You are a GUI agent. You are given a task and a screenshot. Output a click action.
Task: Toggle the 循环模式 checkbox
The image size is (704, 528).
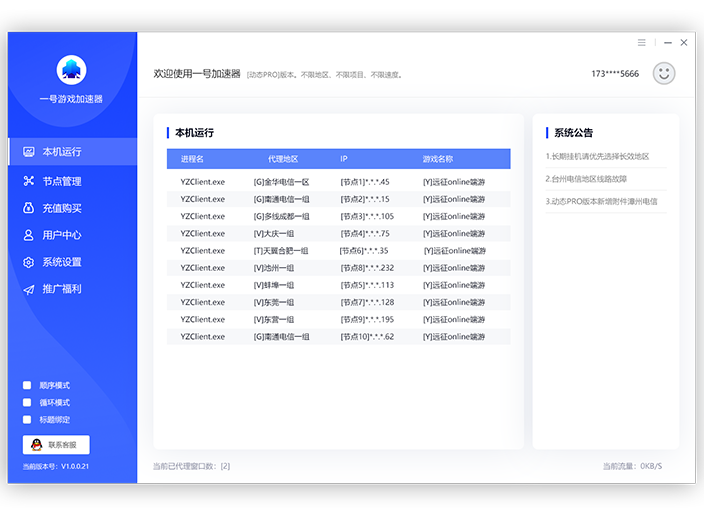(x=27, y=402)
